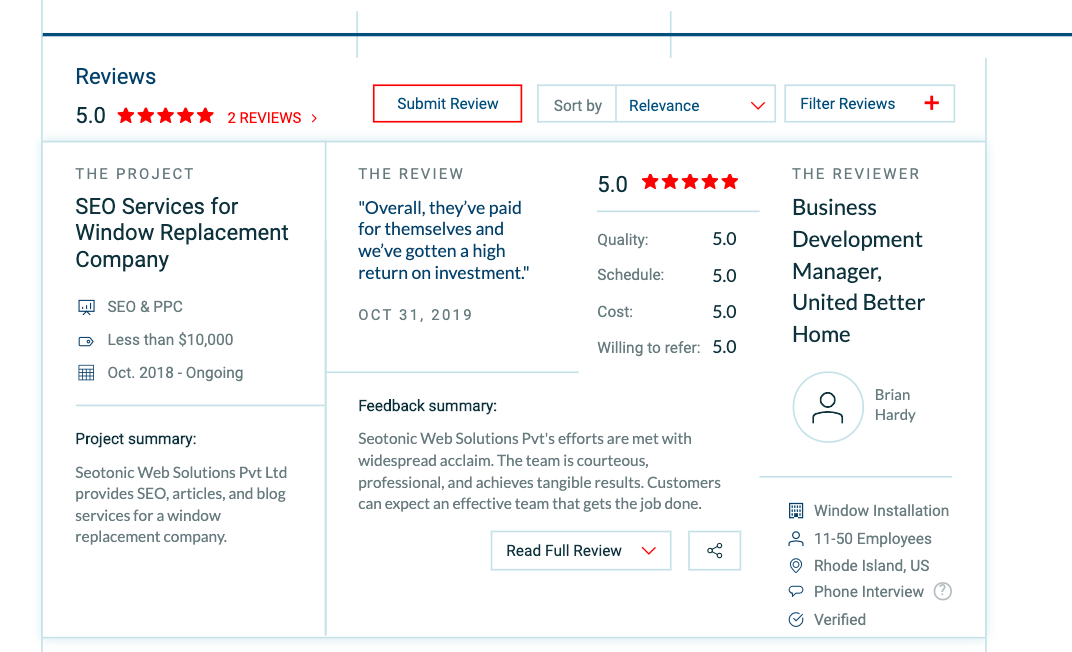Image resolution: width=1072 pixels, height=652 pixels.
Task: Click the reviewer name Brian Hardy
Action: pos(894,405)
